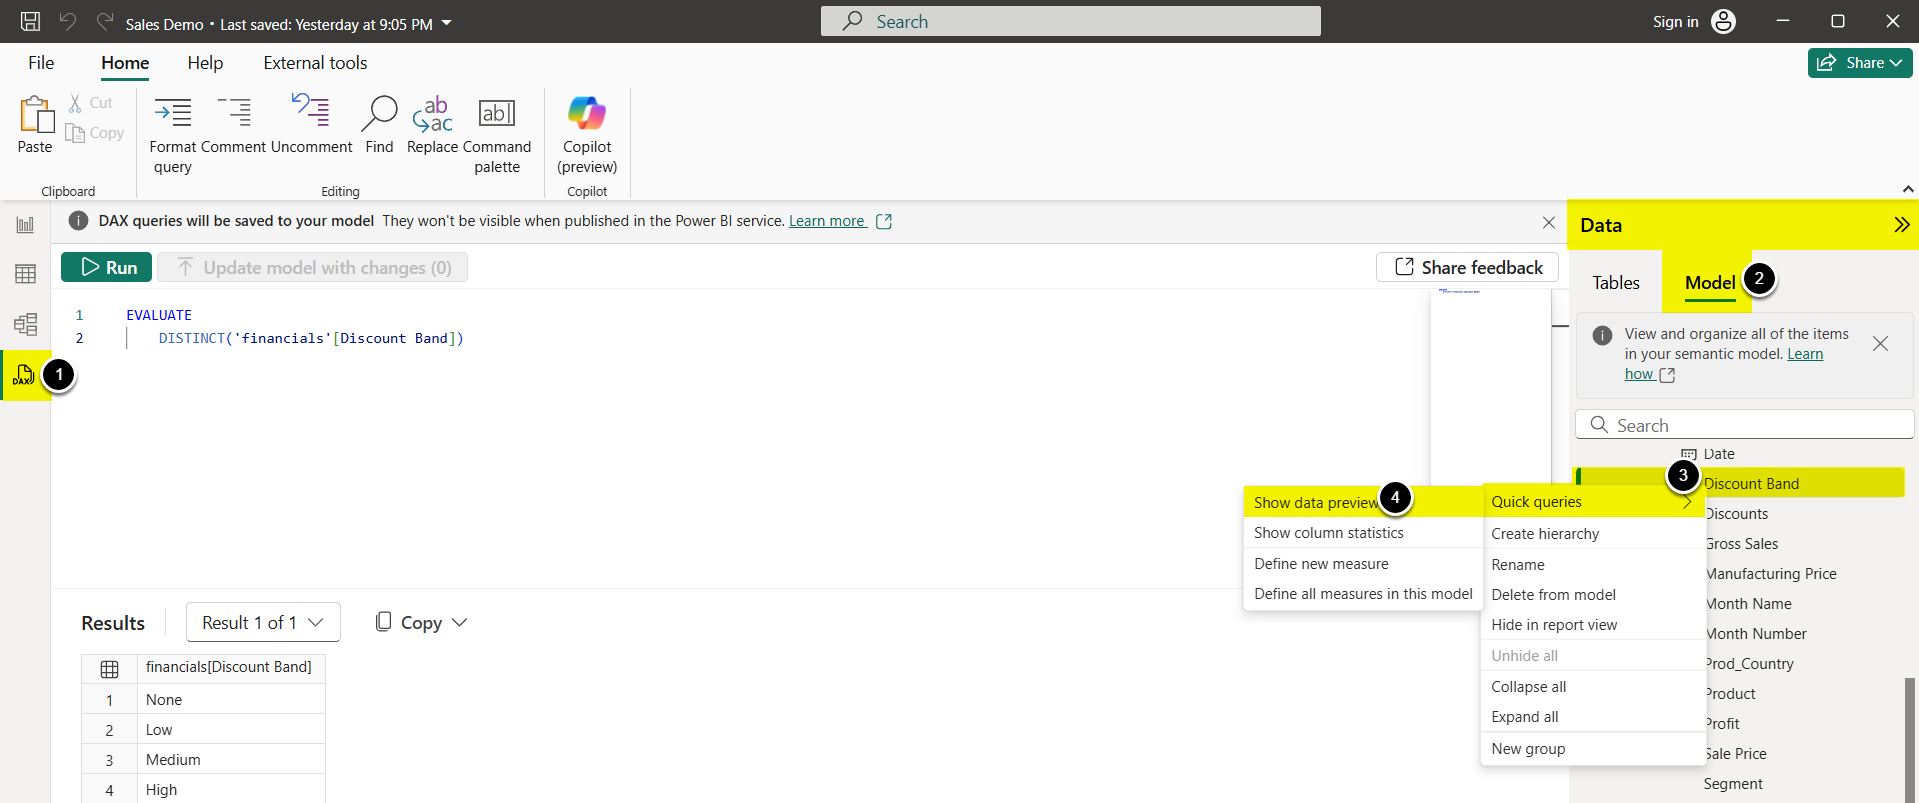Switch to Report view sidebar icon
The image size is (1919, 803).
click(25, 225)
